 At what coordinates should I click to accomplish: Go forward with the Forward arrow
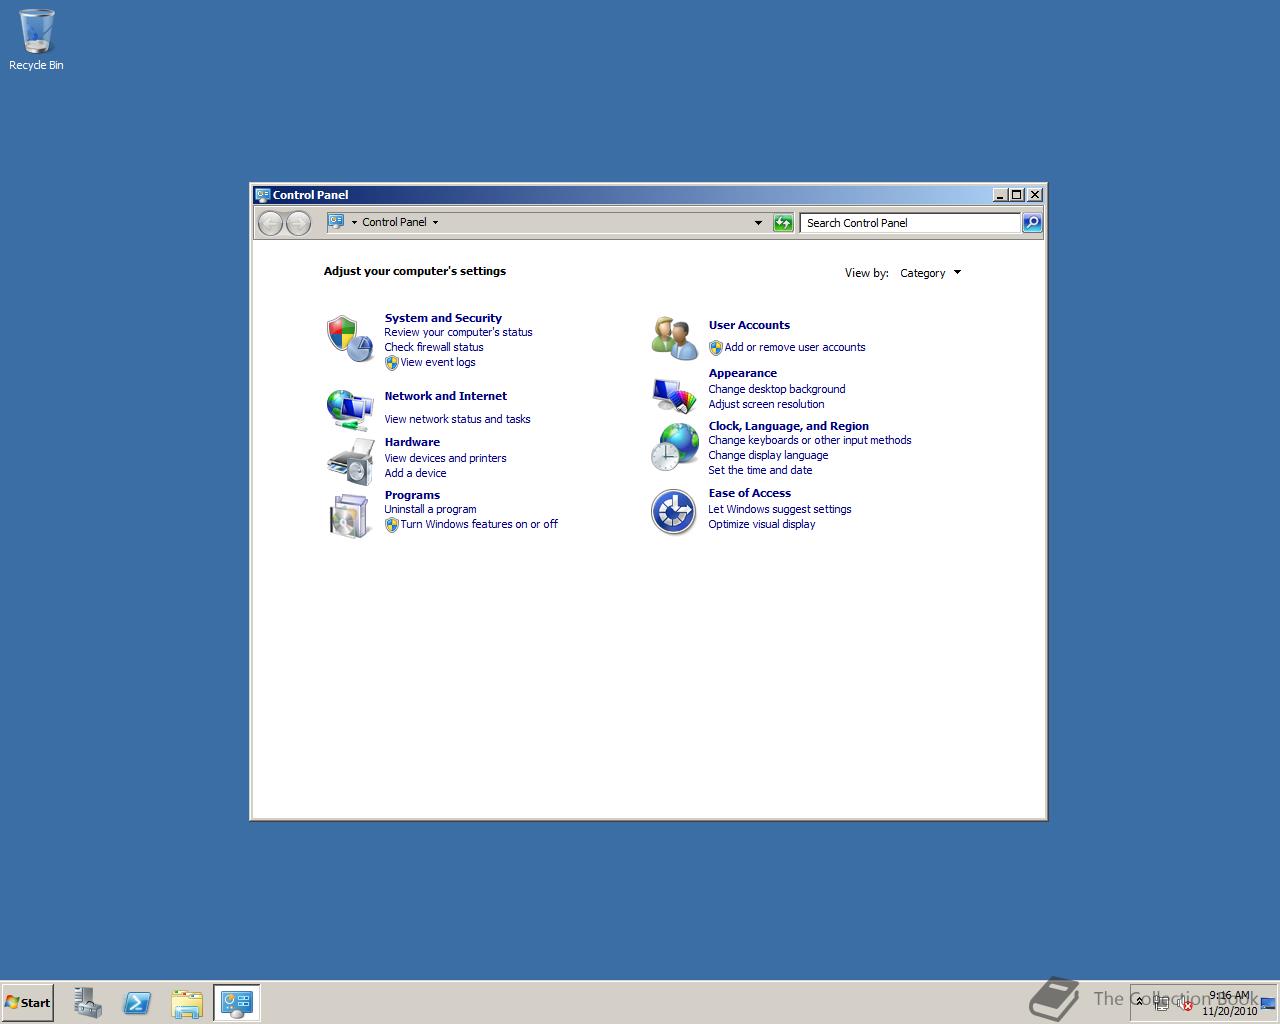click(x=298, y=223)
